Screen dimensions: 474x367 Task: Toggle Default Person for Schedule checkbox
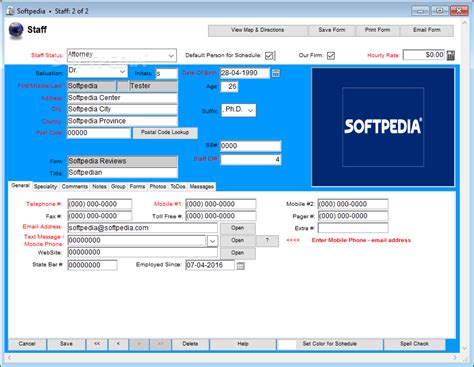click(x=269, y=55)
